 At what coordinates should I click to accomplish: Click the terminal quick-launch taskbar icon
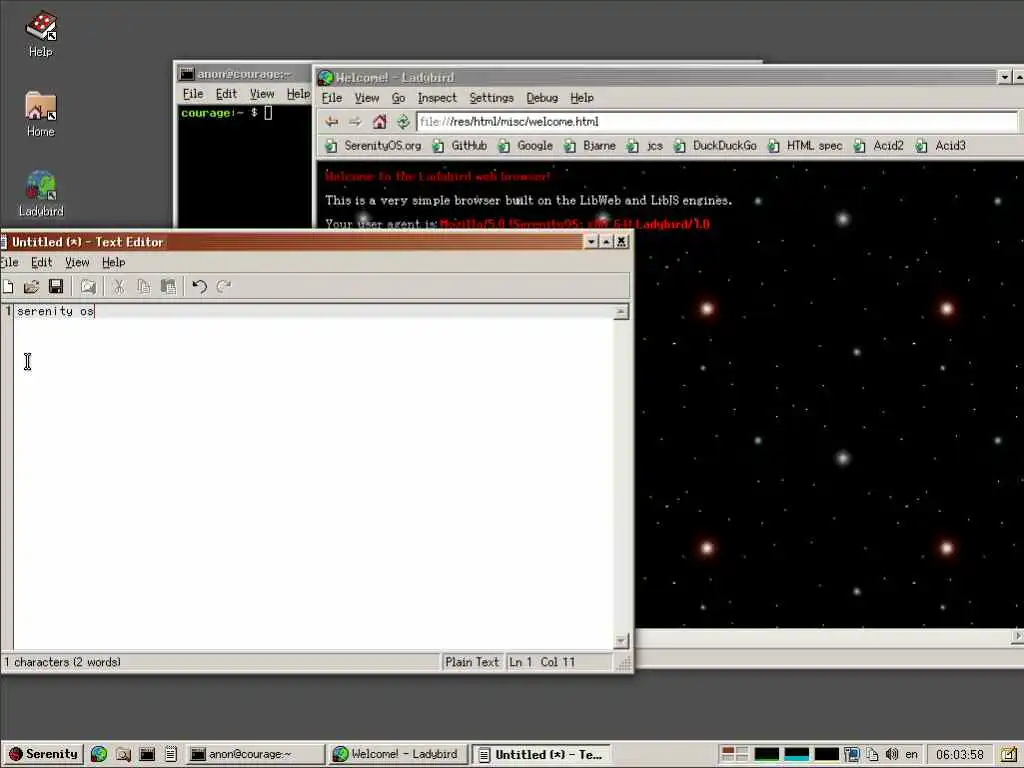(x=147, y=754)
